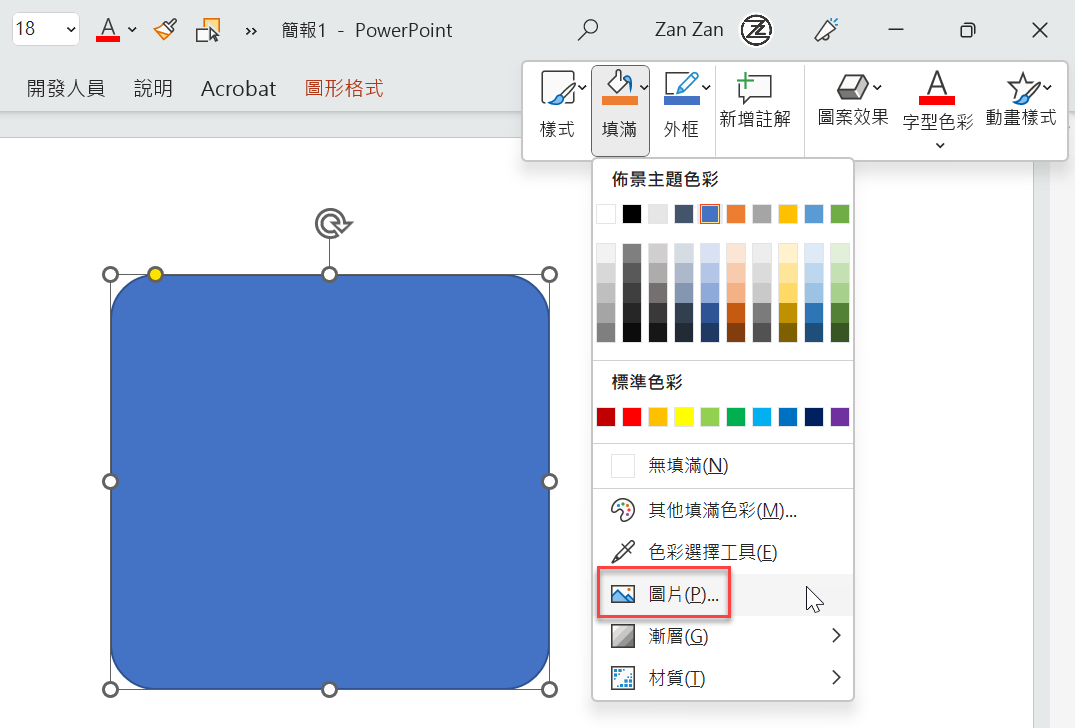Click the 字型色彩 red A icon
This screenshot has height=728, width=1075.
click(x=937, y=88)
